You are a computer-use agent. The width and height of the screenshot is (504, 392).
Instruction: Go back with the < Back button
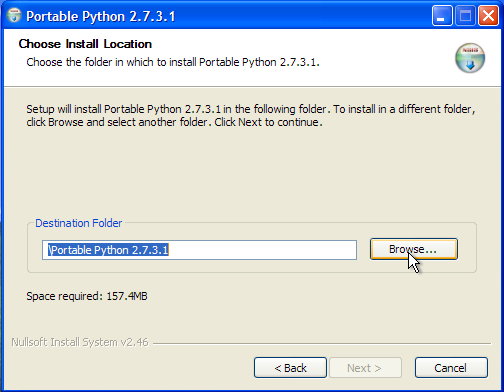click(x=290, y=368)
